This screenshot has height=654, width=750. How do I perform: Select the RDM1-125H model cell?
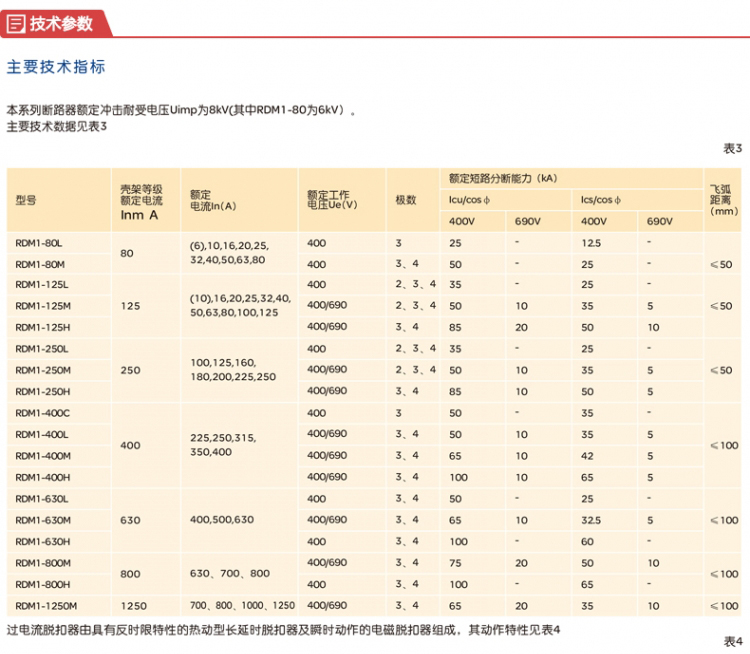pos(43,327)
